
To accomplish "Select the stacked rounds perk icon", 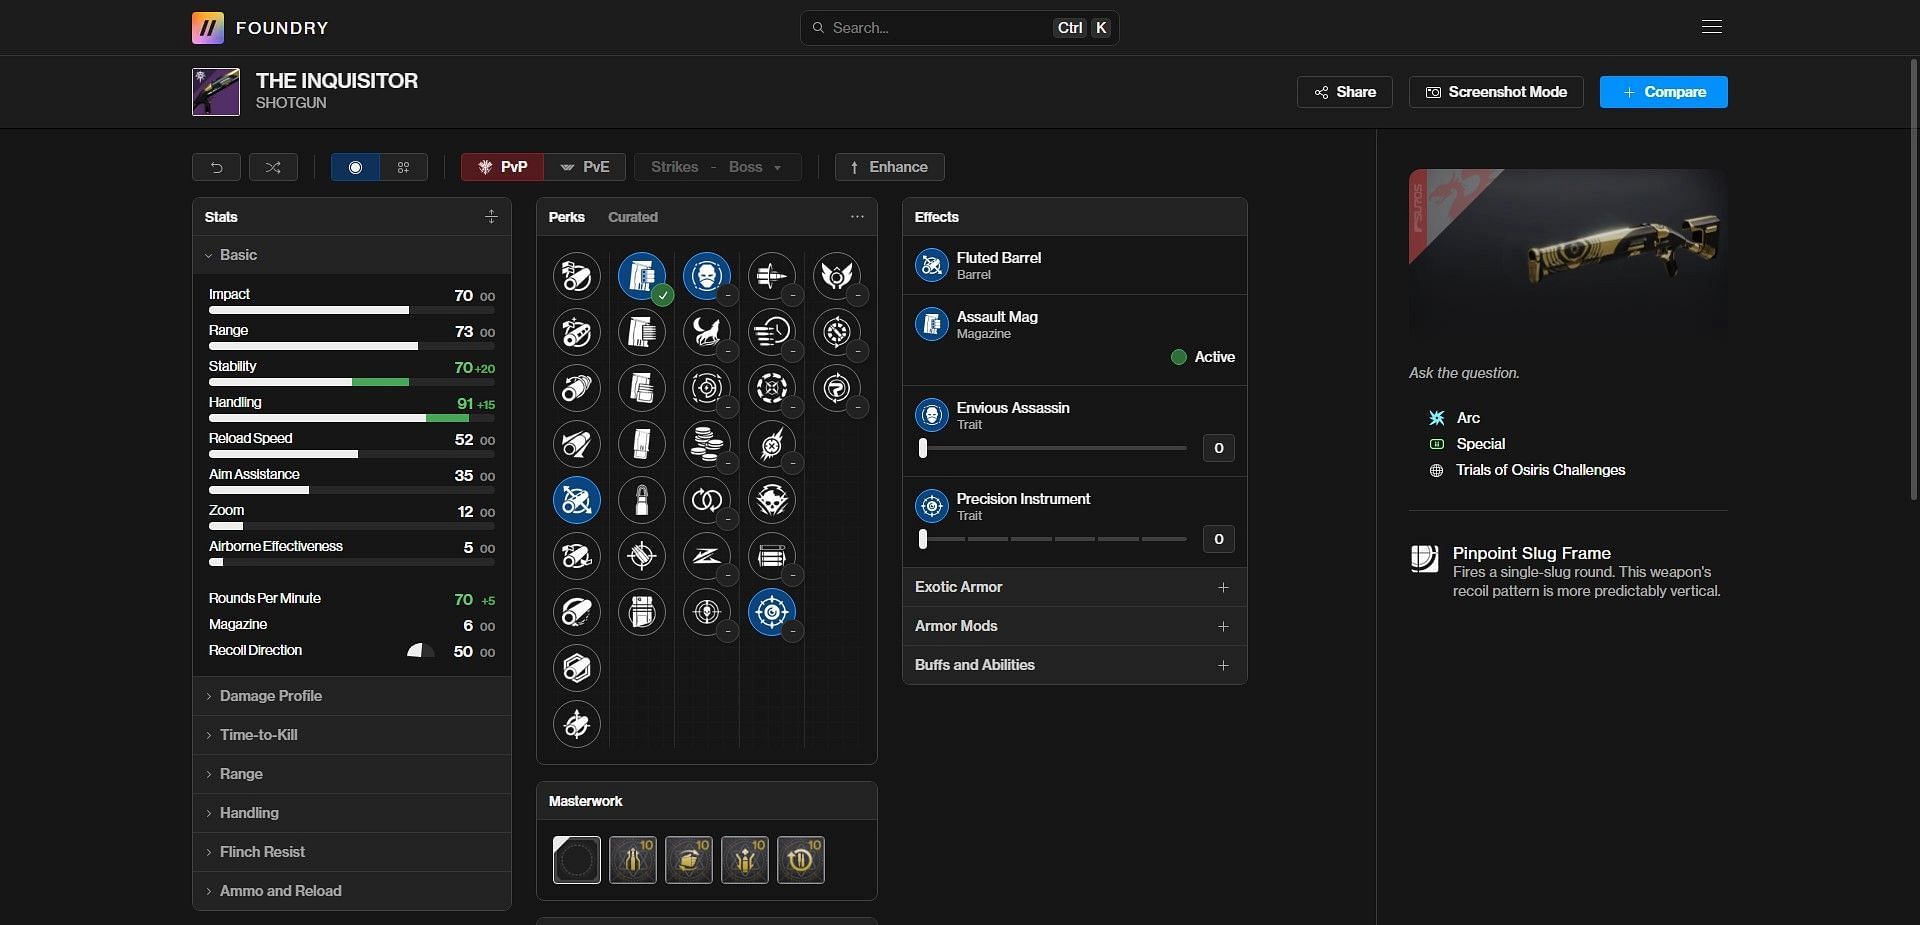I will point(772,555).
